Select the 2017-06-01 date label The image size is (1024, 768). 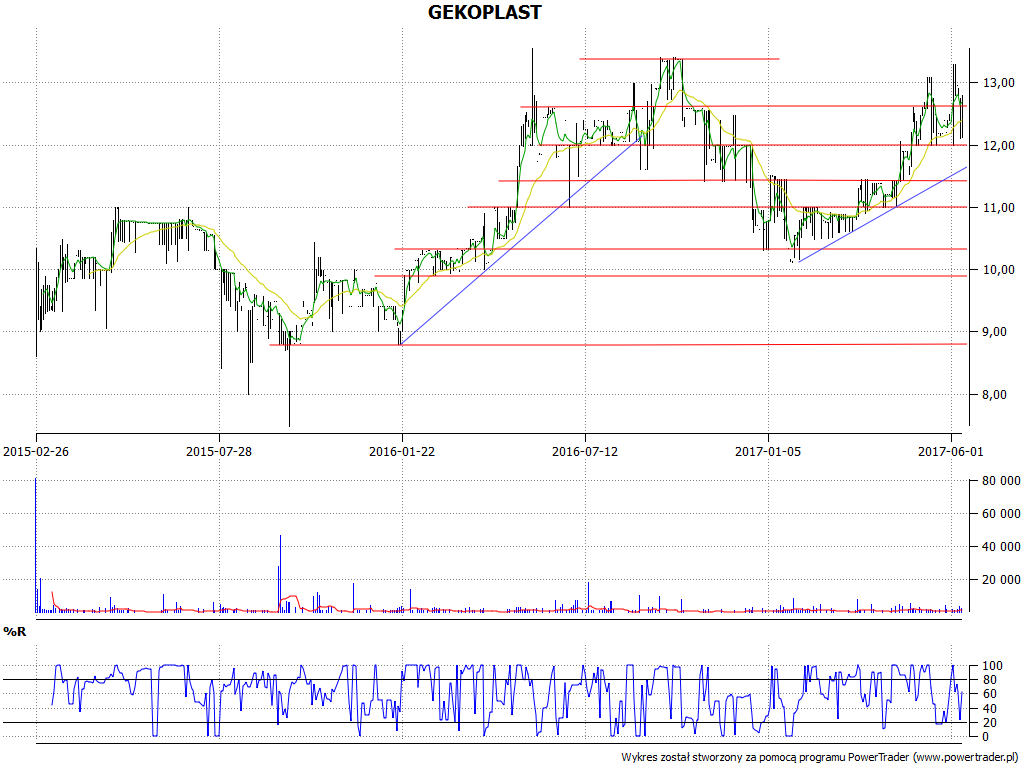pyautogui.click(x=950, y=451)
